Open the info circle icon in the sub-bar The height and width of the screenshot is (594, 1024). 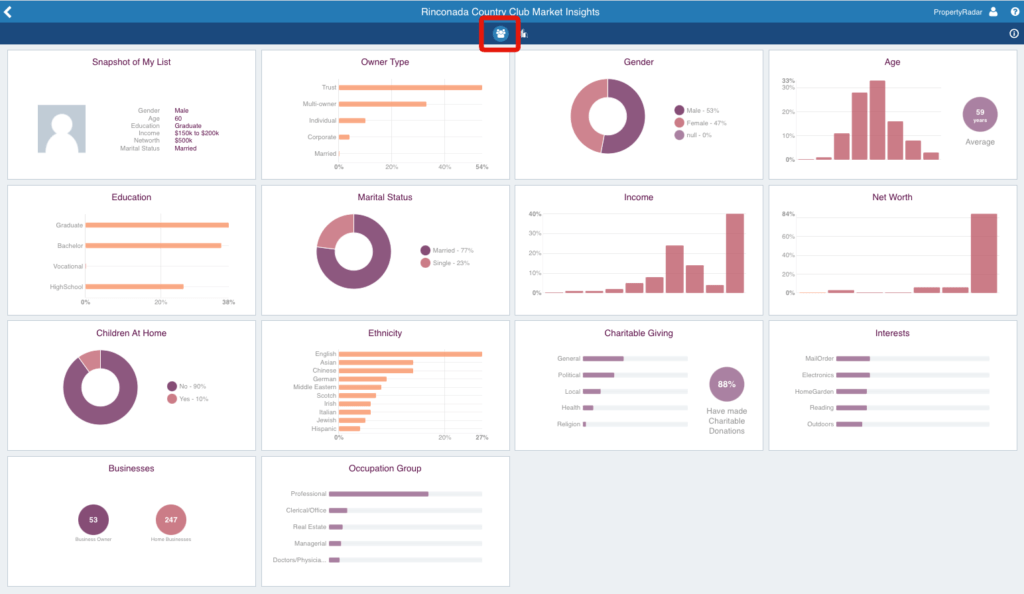(x=1014, y=33)
